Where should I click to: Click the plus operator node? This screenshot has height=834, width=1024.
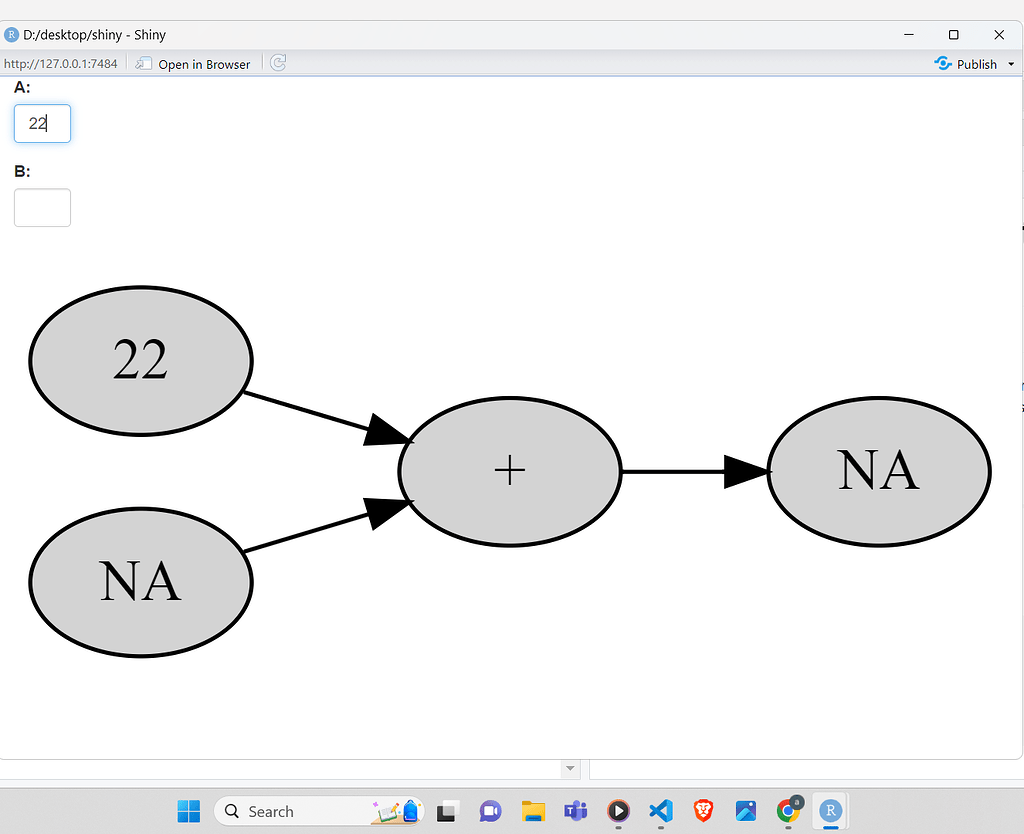coord(510,470)
